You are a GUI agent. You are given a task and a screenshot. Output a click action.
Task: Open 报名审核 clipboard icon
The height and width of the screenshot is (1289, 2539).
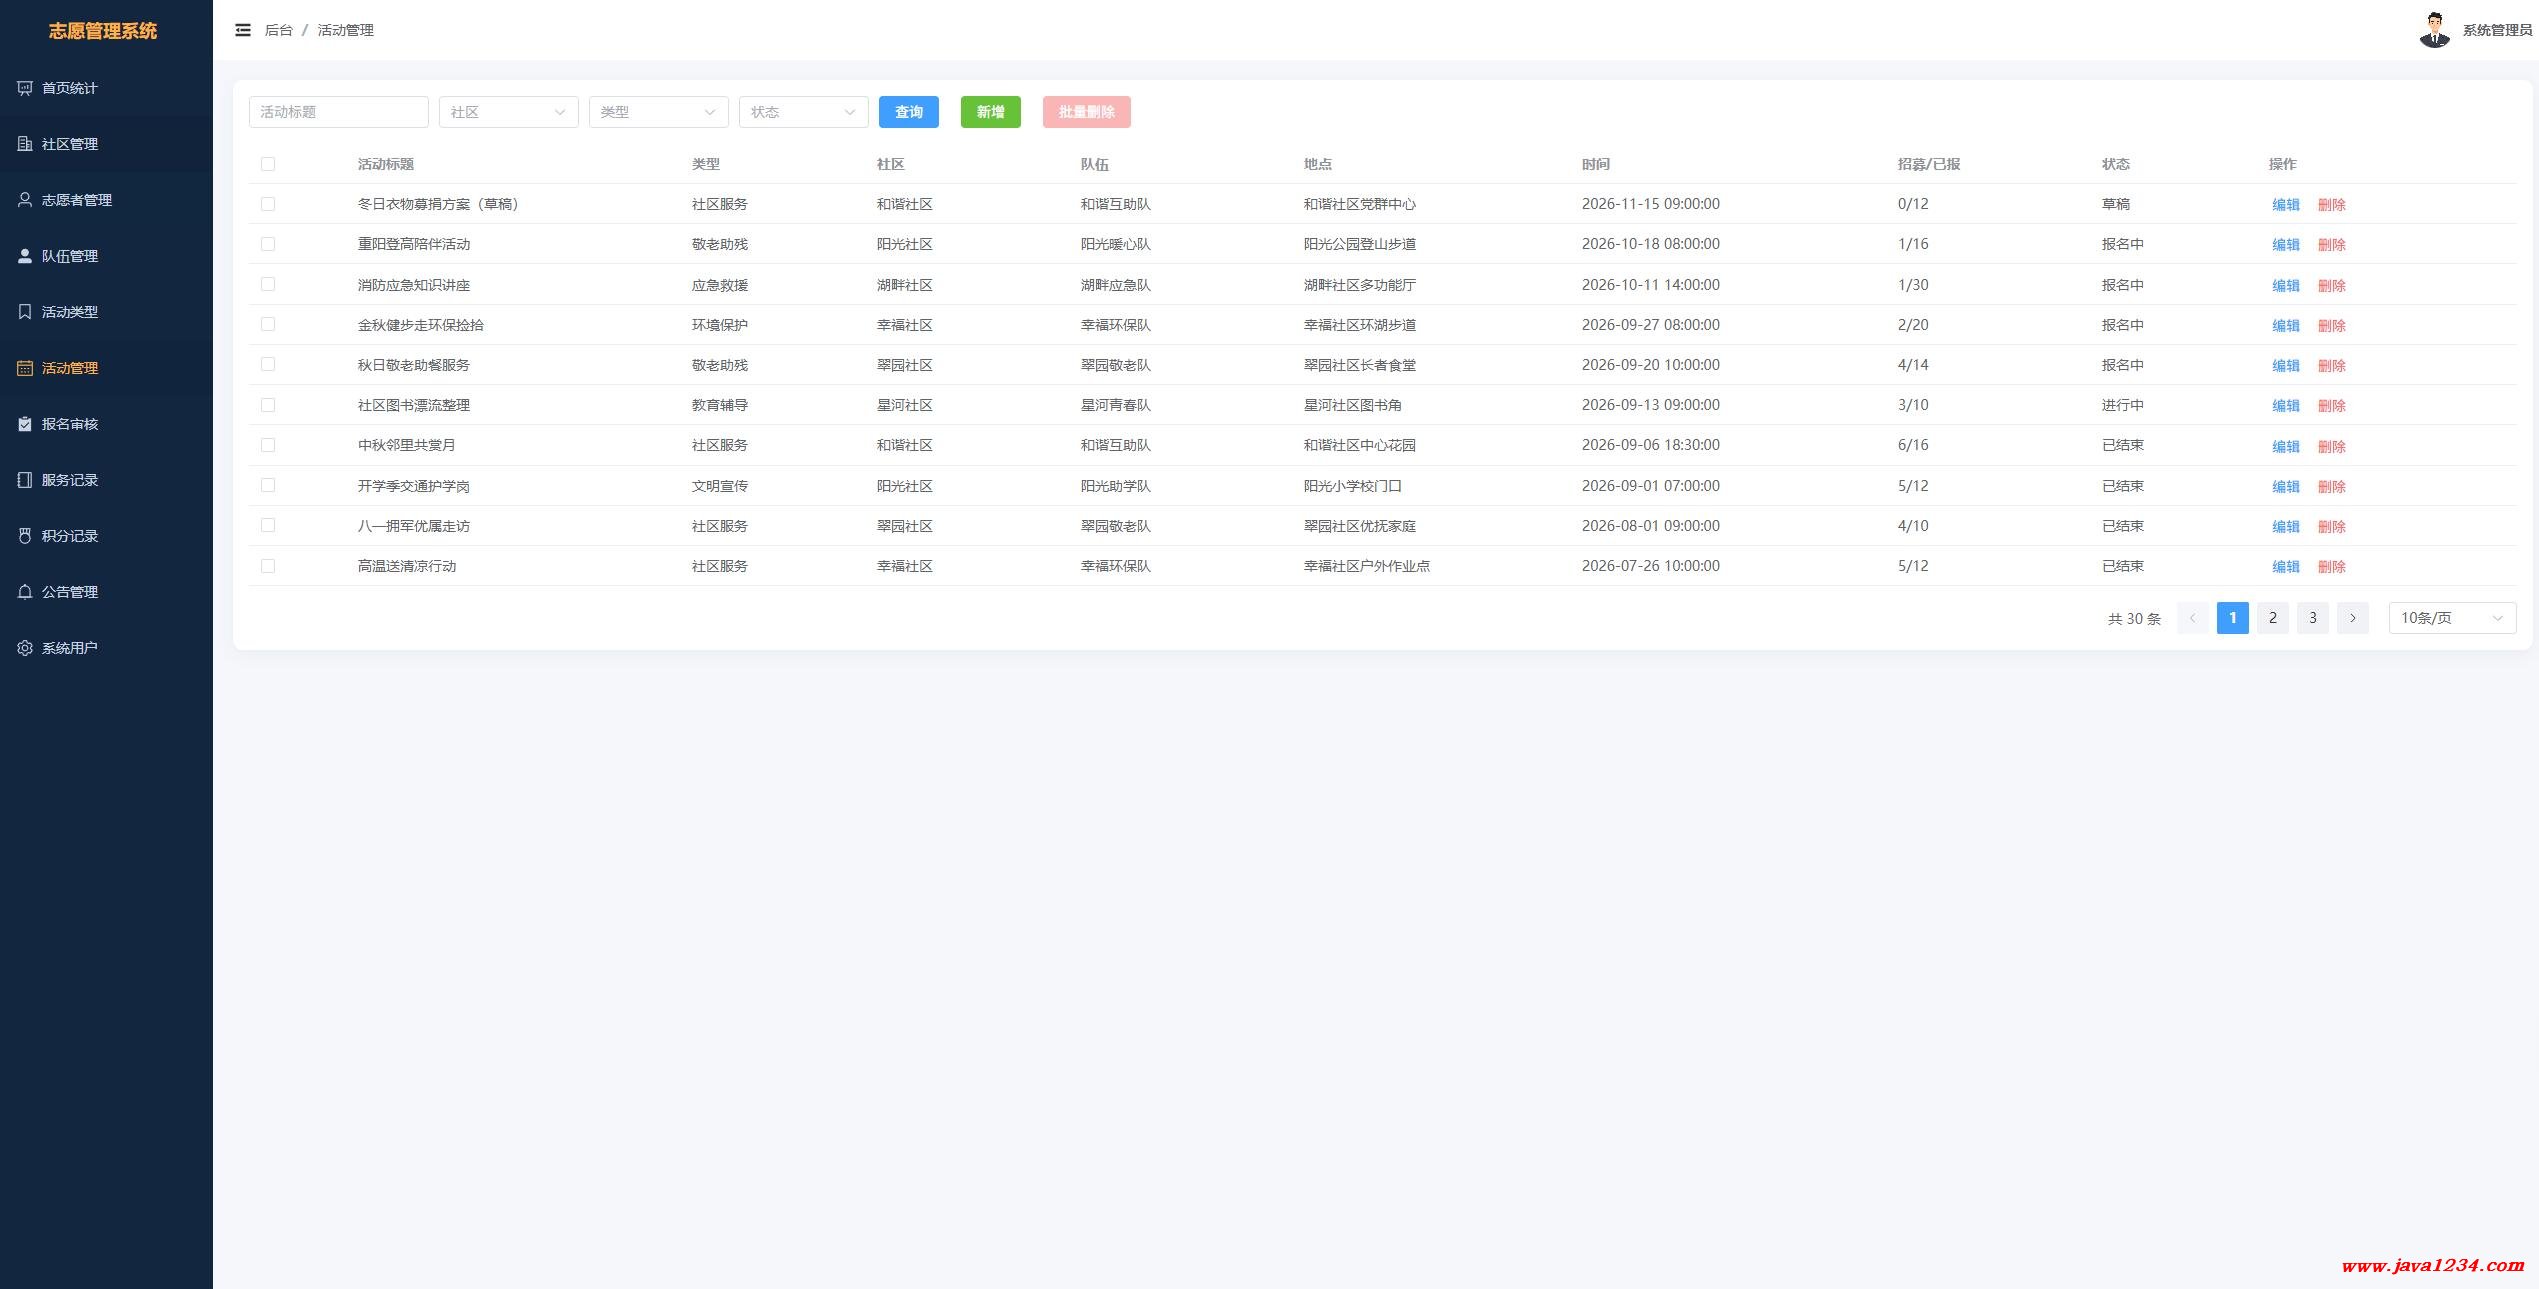click(25, 424)
